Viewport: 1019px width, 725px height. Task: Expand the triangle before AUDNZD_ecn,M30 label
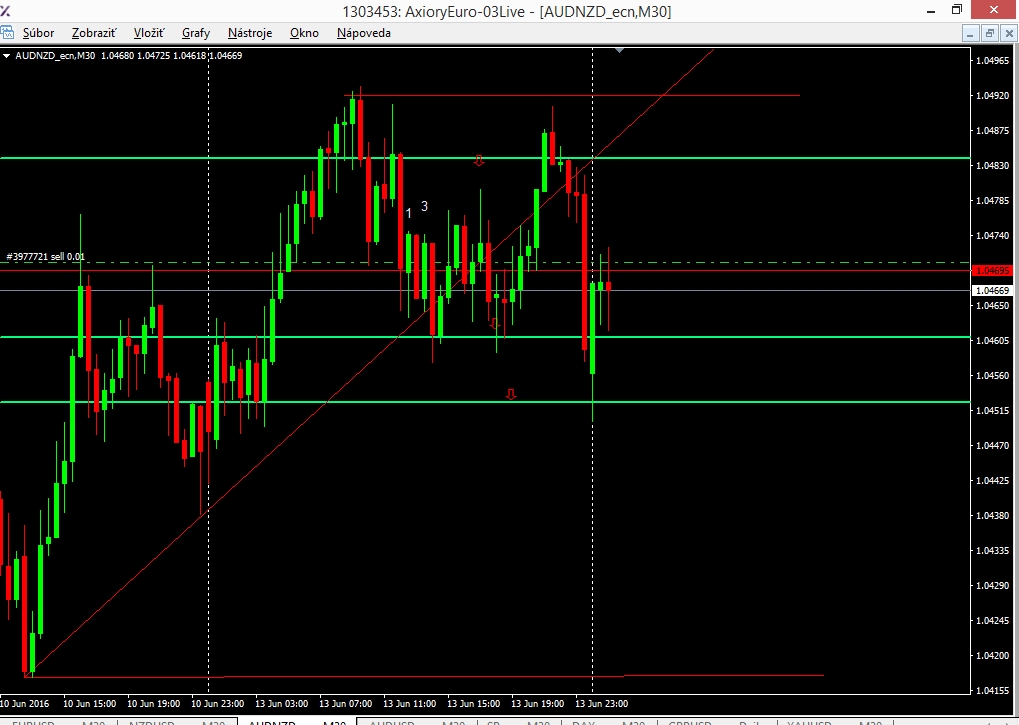click(6, 56)
